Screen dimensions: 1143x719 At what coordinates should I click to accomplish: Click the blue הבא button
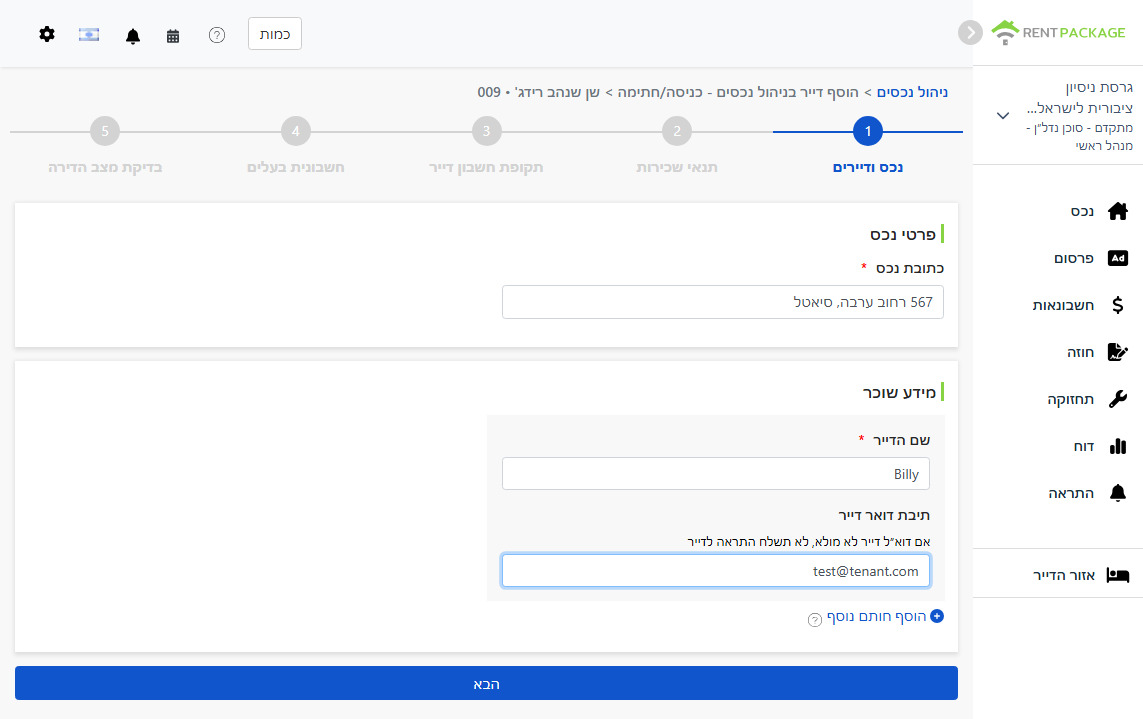[x=486, y=683]
